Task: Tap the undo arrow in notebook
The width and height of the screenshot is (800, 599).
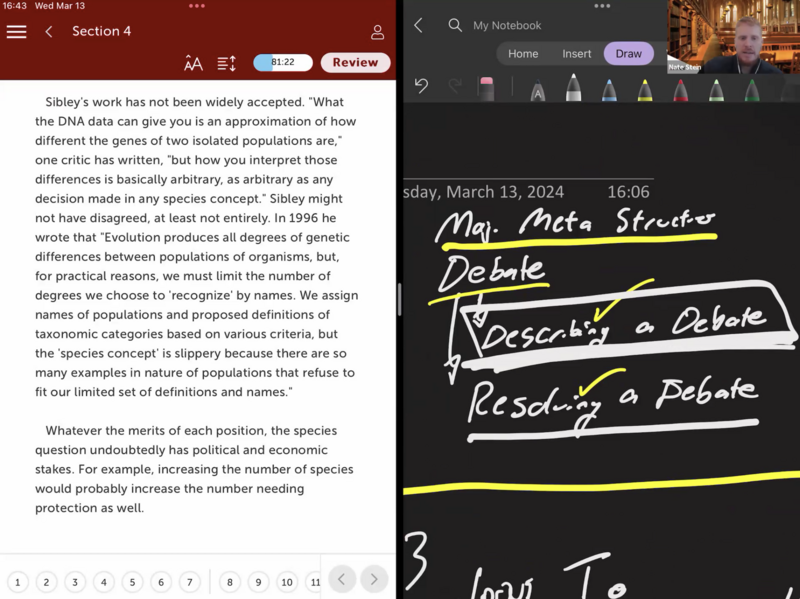Action: pyautogui.click(x=421, y=87)
